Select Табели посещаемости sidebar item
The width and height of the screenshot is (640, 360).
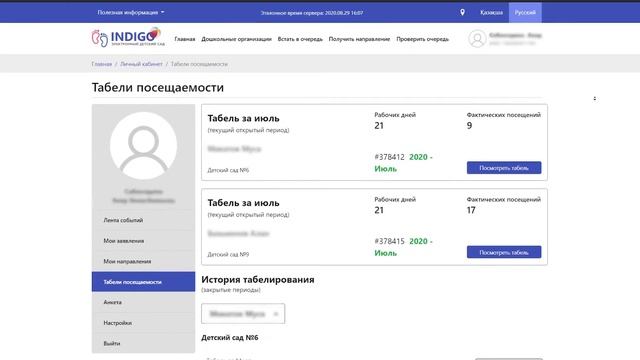click(x=143, y=282)
